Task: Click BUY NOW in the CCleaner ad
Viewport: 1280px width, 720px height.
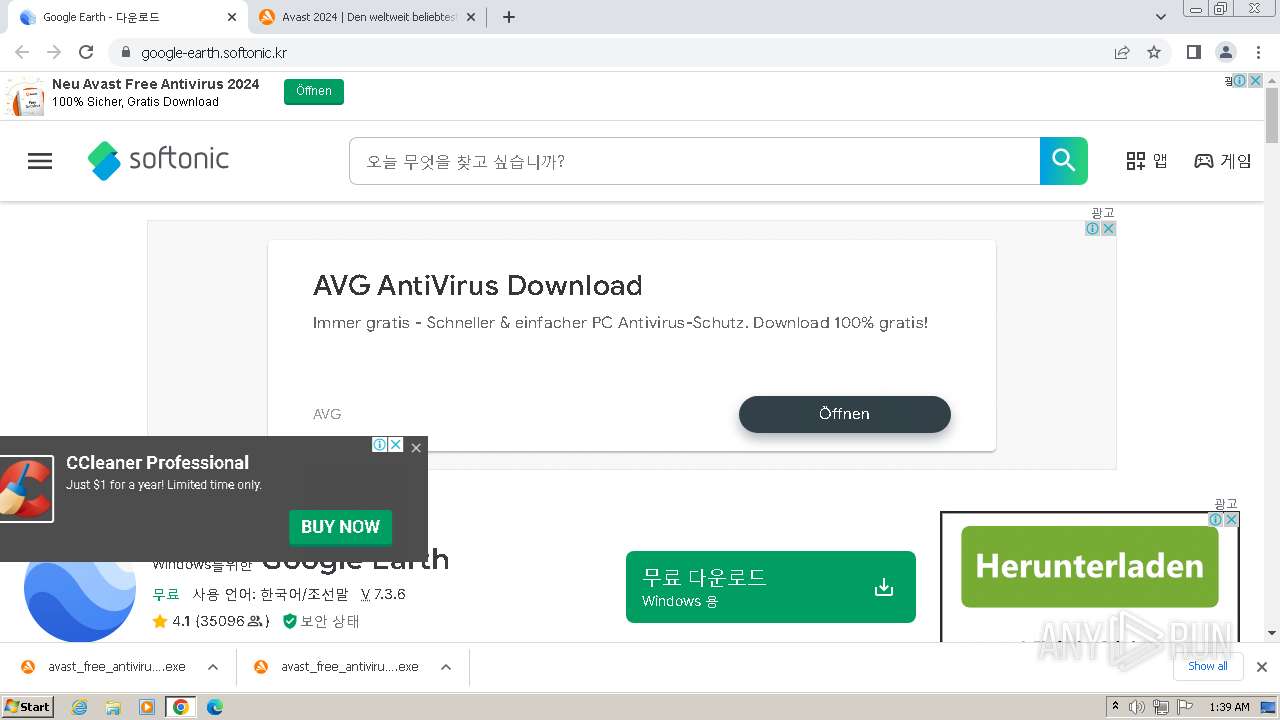Action: tap(340, 527)
